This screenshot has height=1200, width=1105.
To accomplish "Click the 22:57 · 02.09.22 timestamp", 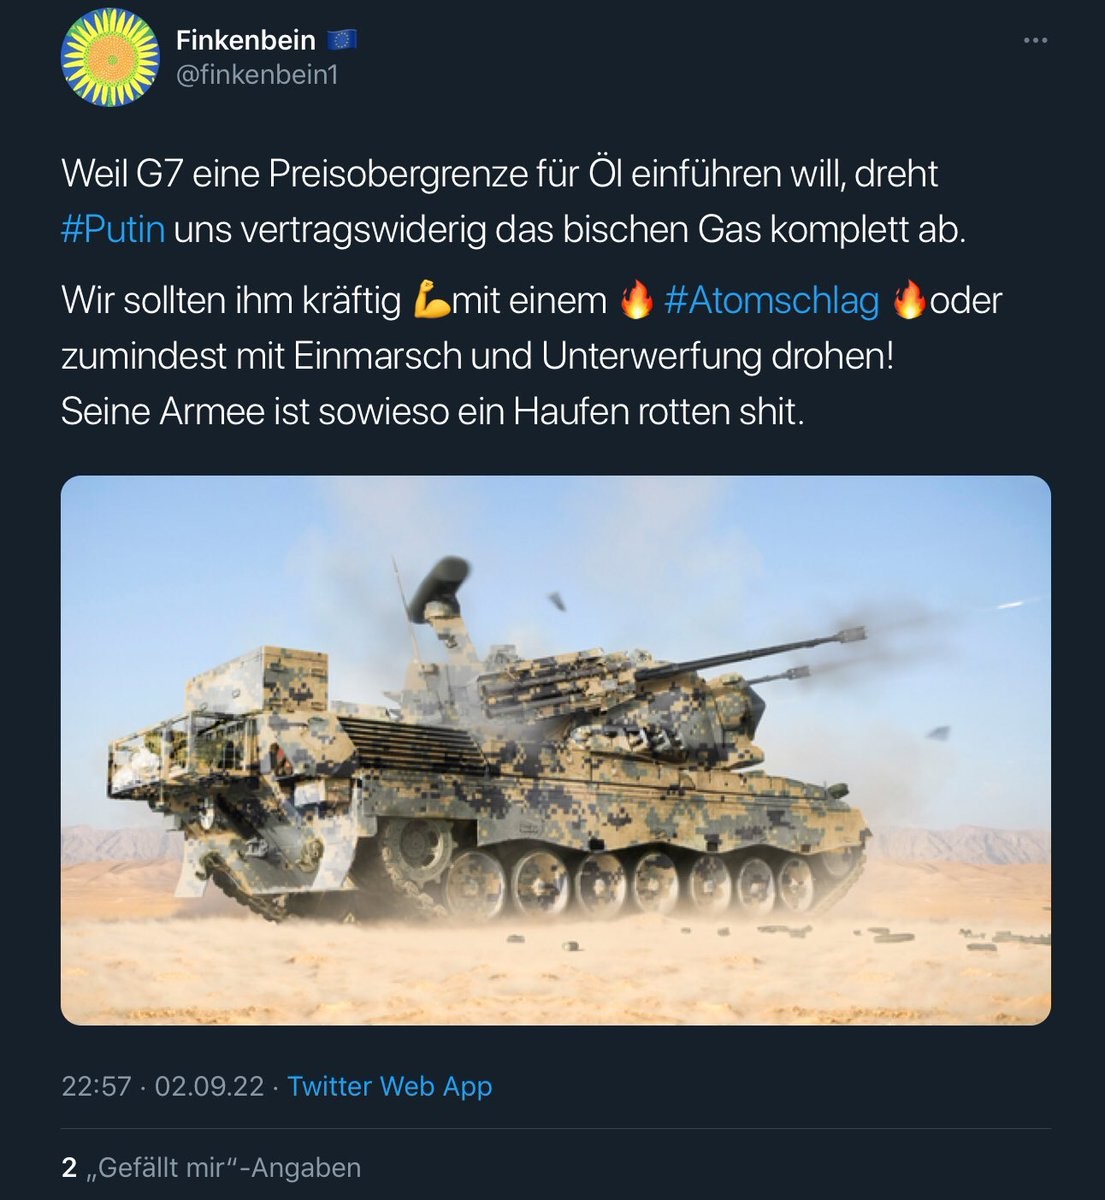I will click(162, 1086).
